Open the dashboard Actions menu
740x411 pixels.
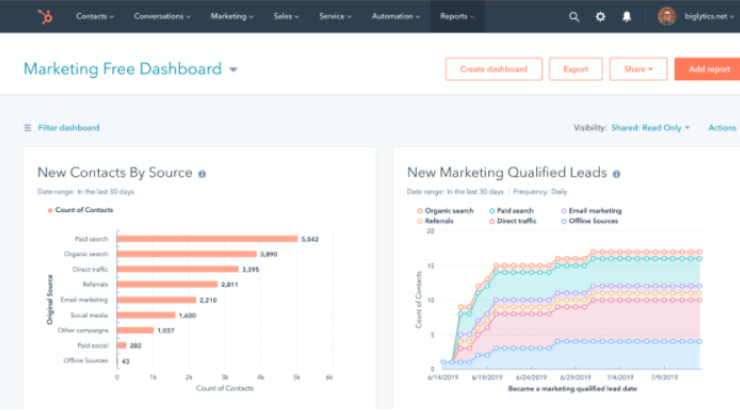pyautogui.click(x=722, y=128)
